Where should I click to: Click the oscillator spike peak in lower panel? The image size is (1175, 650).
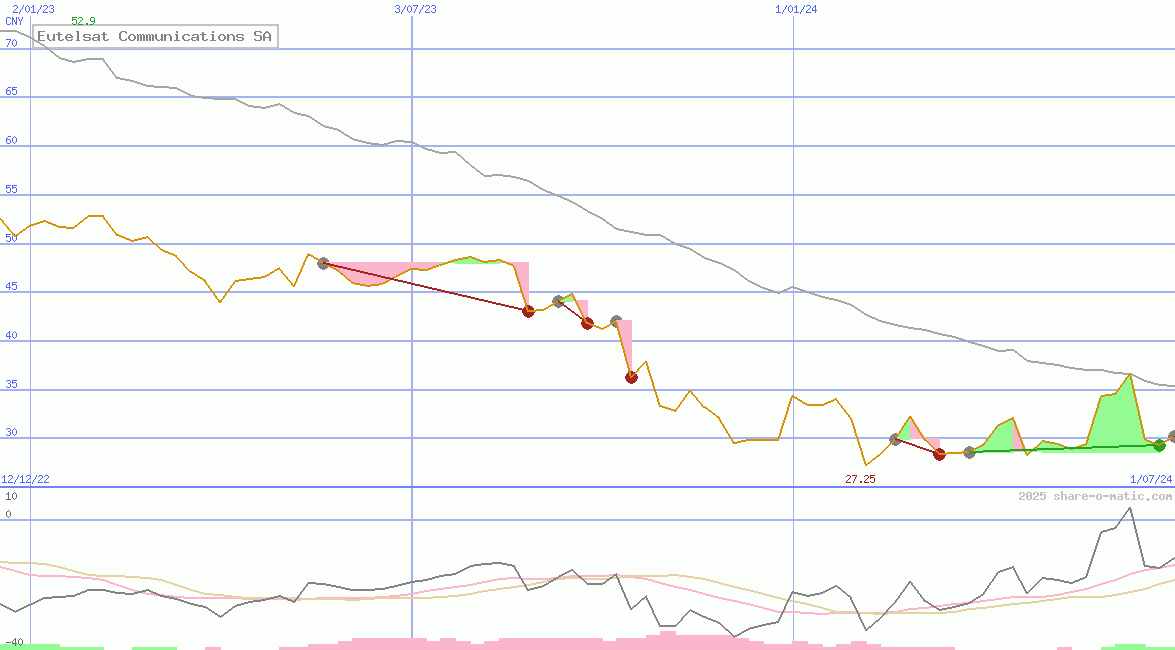(x=1129, y=508)
